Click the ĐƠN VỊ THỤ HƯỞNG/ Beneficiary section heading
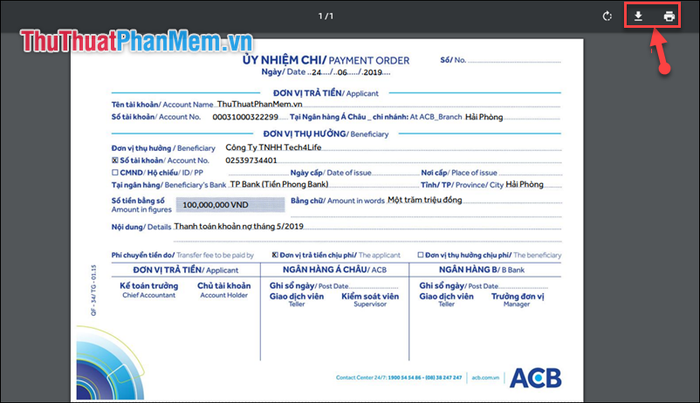Image resolution: width=700 pixels, height=403 pixels. click(x=326, y=133)
